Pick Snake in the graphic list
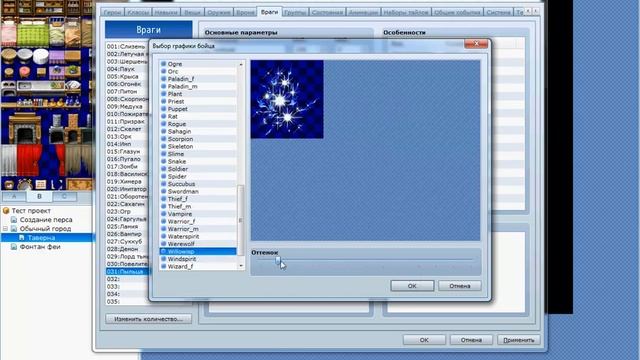 tap(198, 161)
